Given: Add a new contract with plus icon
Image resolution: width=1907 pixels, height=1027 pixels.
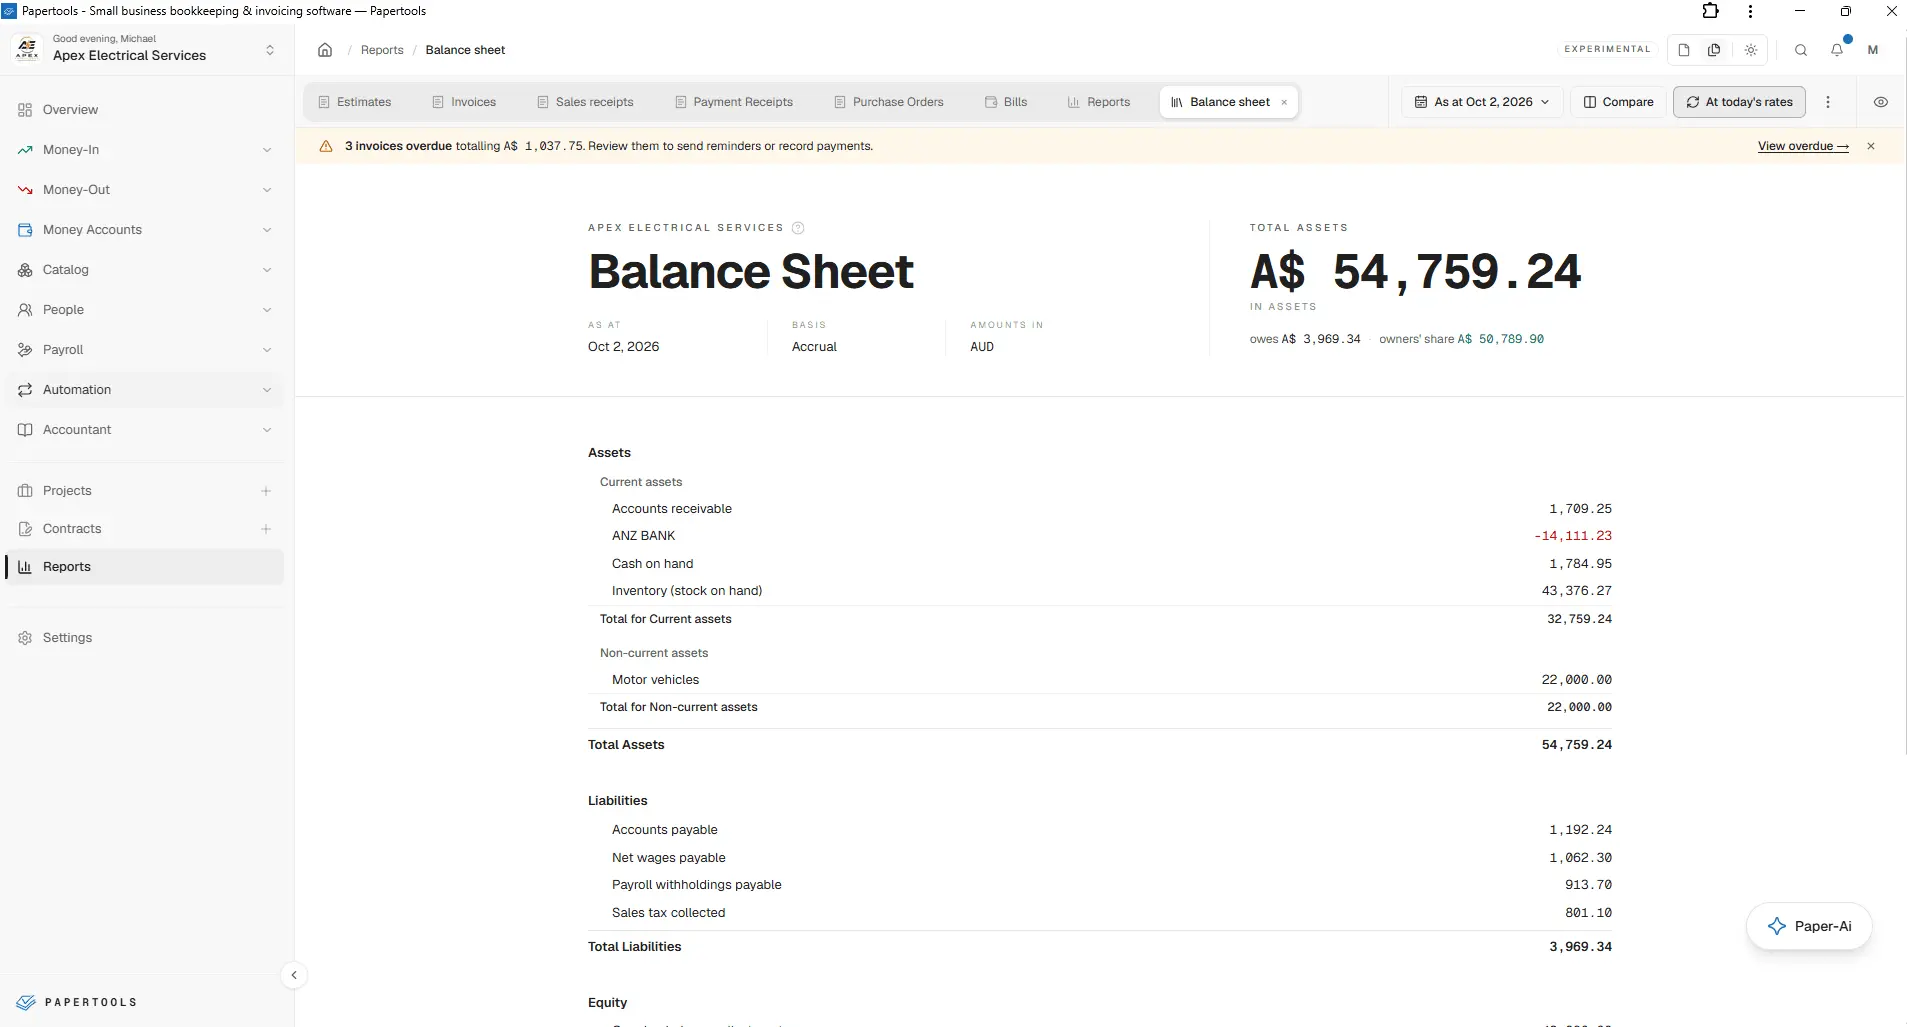Looking at the screenshot, I should point(266,529).
